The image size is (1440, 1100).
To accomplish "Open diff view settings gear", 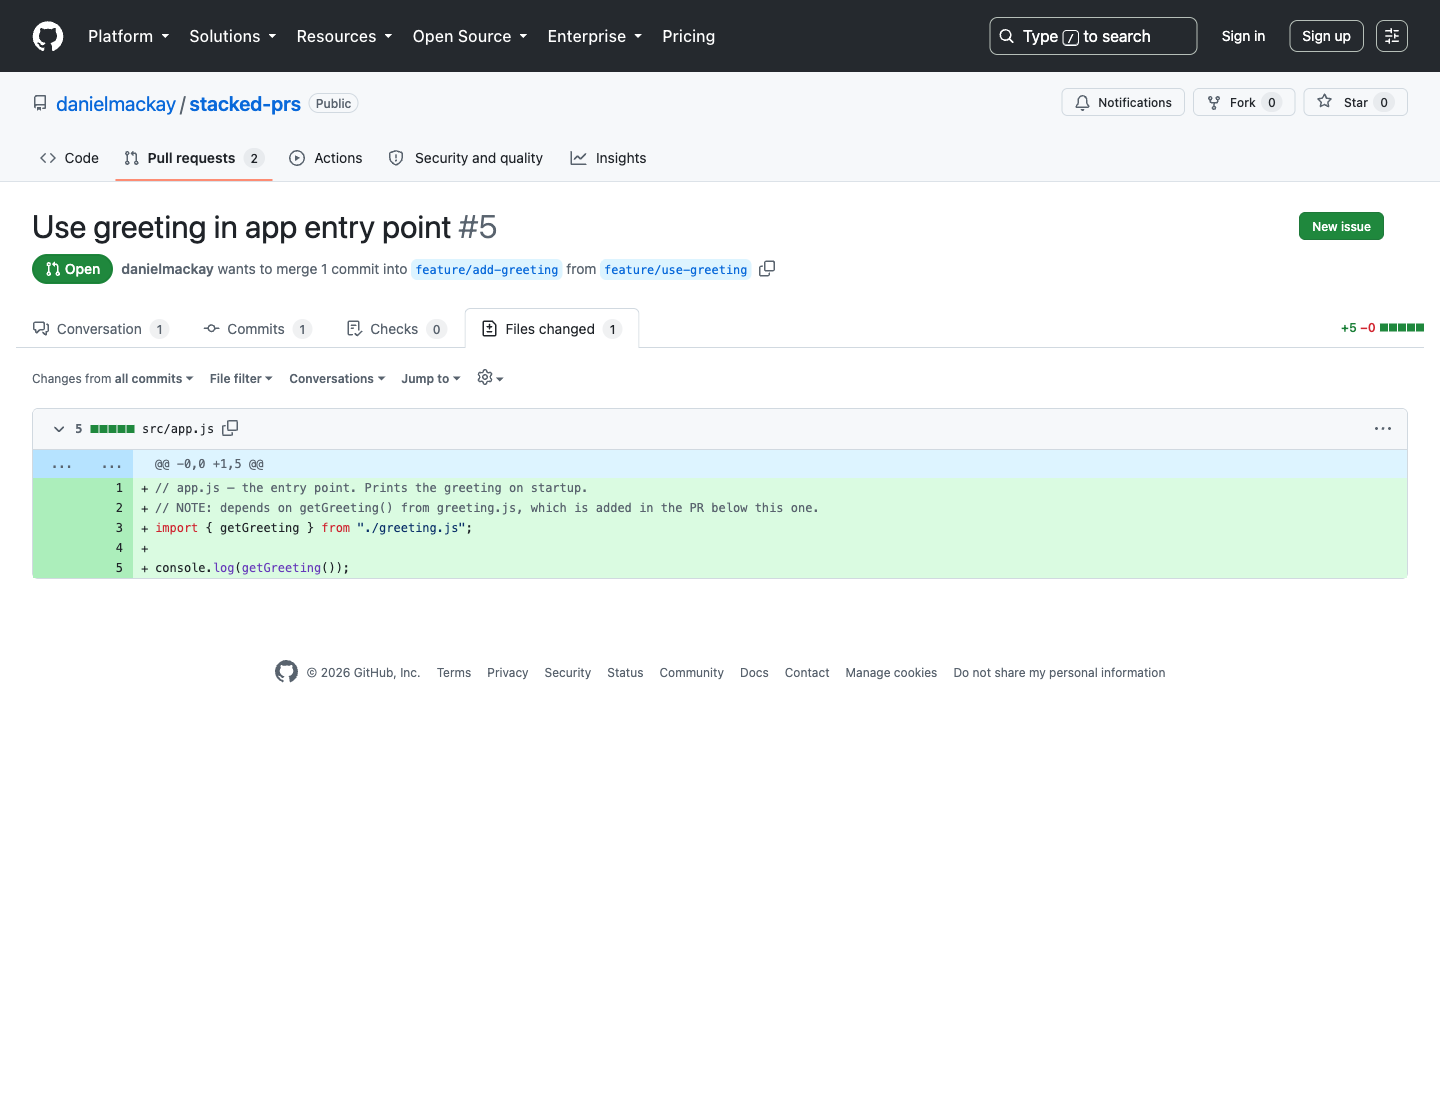I will [x=490, y=378].
